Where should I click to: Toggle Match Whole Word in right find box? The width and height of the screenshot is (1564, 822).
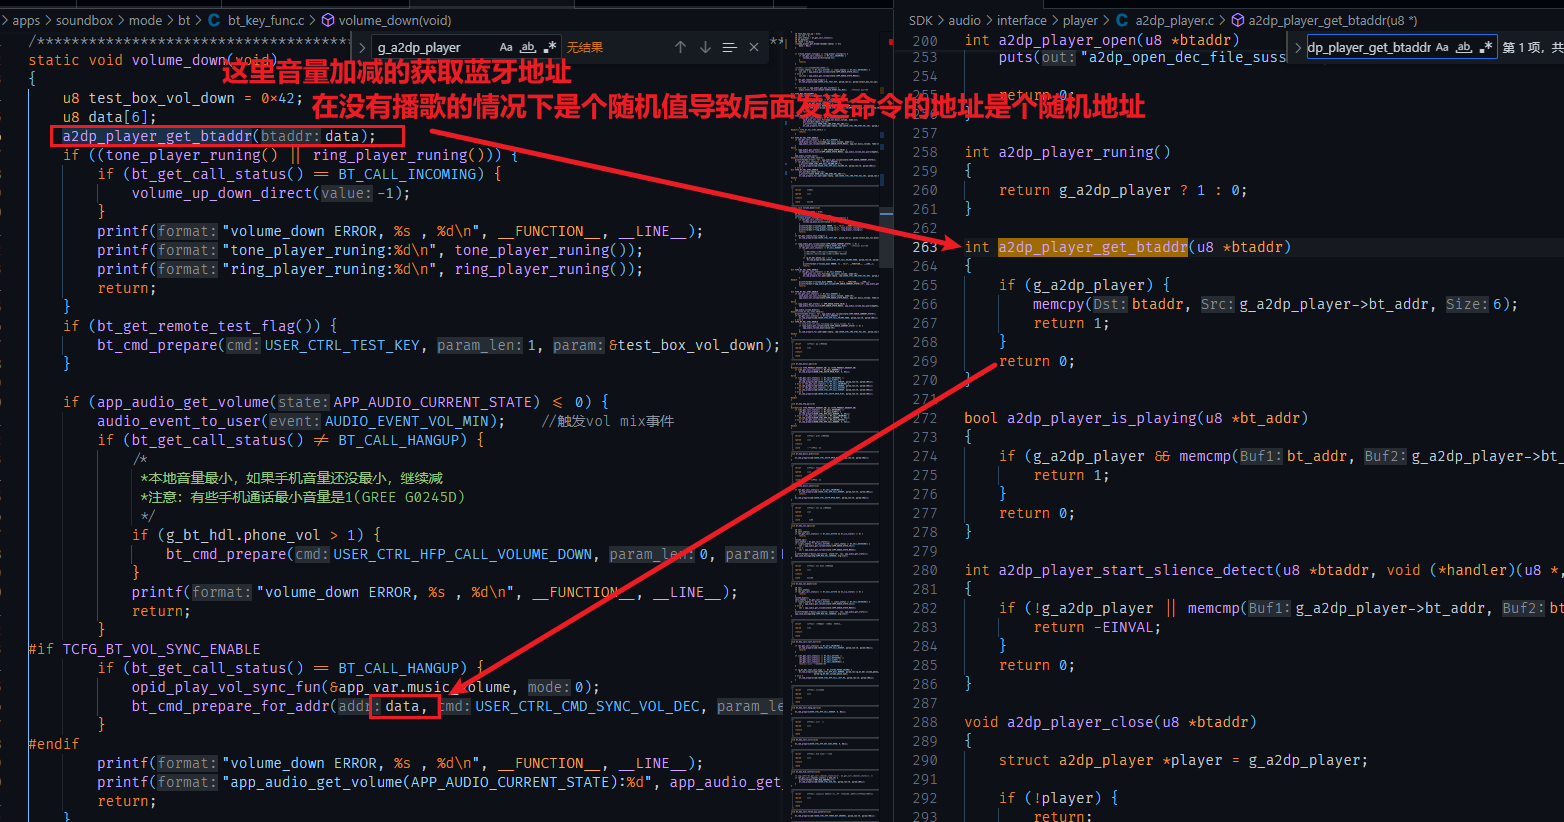point(1464,47)
